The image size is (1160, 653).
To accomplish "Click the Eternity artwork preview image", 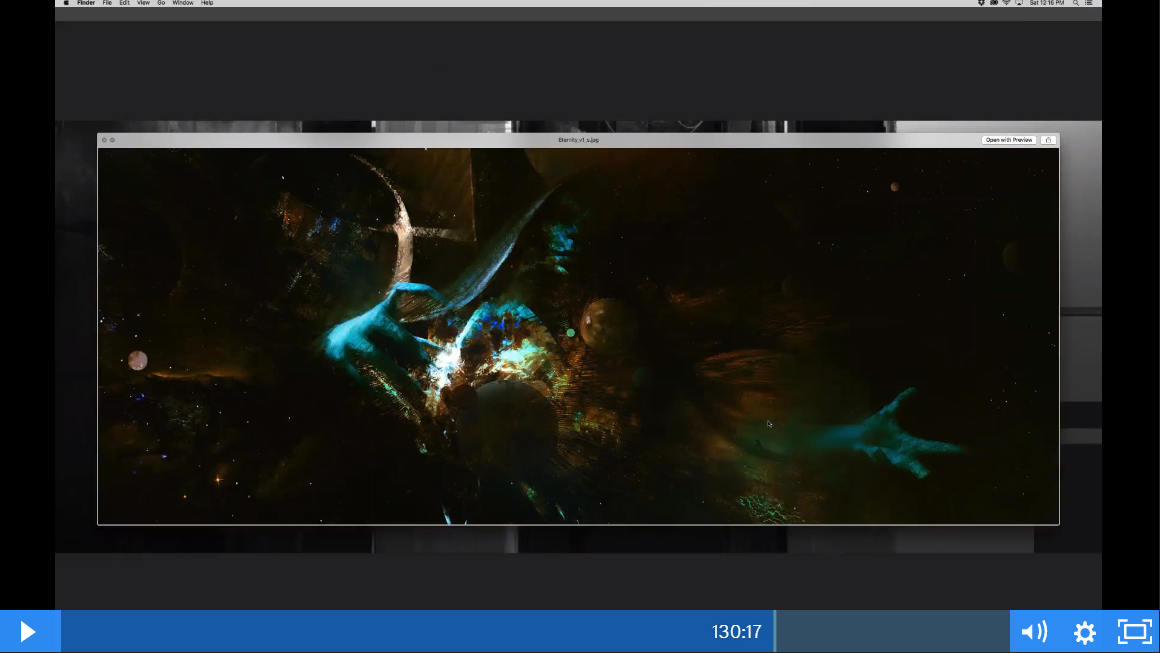I will [x=579, y=336].
